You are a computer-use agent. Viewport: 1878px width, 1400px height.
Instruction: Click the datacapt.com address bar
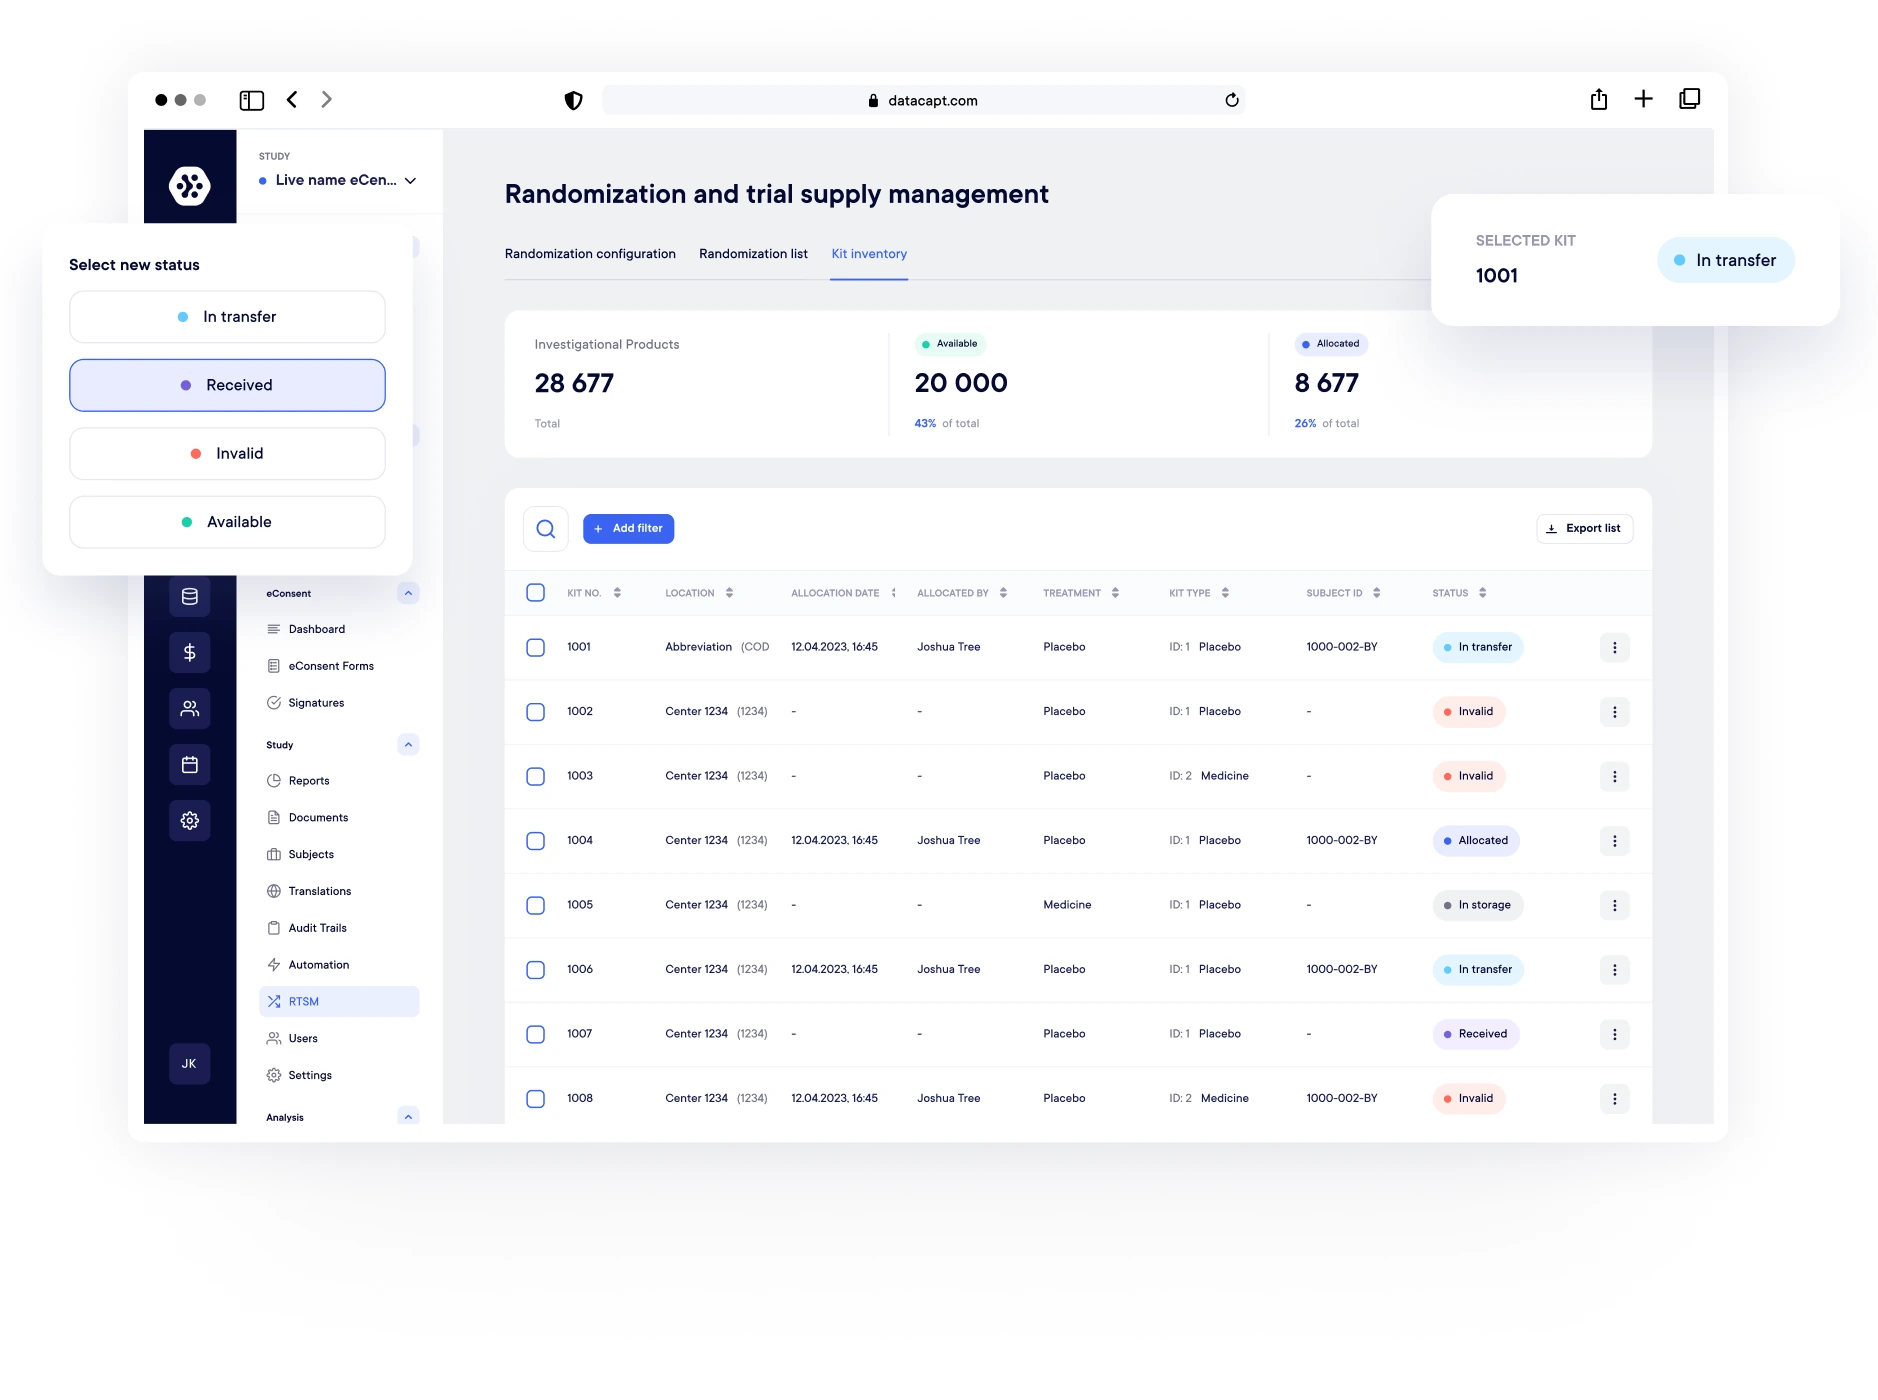coord(923,100)
